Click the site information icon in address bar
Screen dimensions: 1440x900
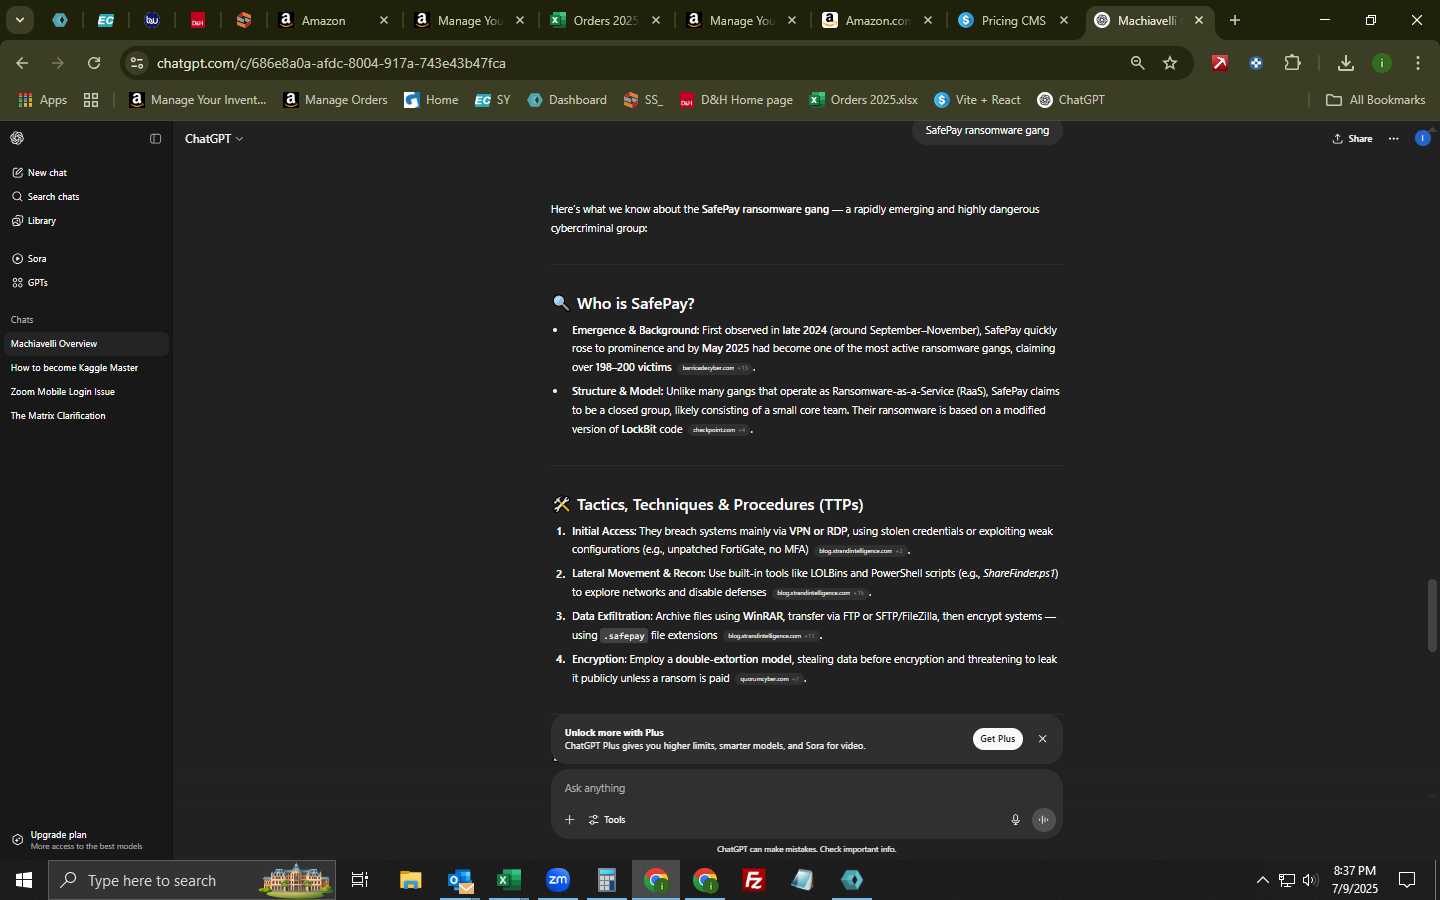click(137, 63)
